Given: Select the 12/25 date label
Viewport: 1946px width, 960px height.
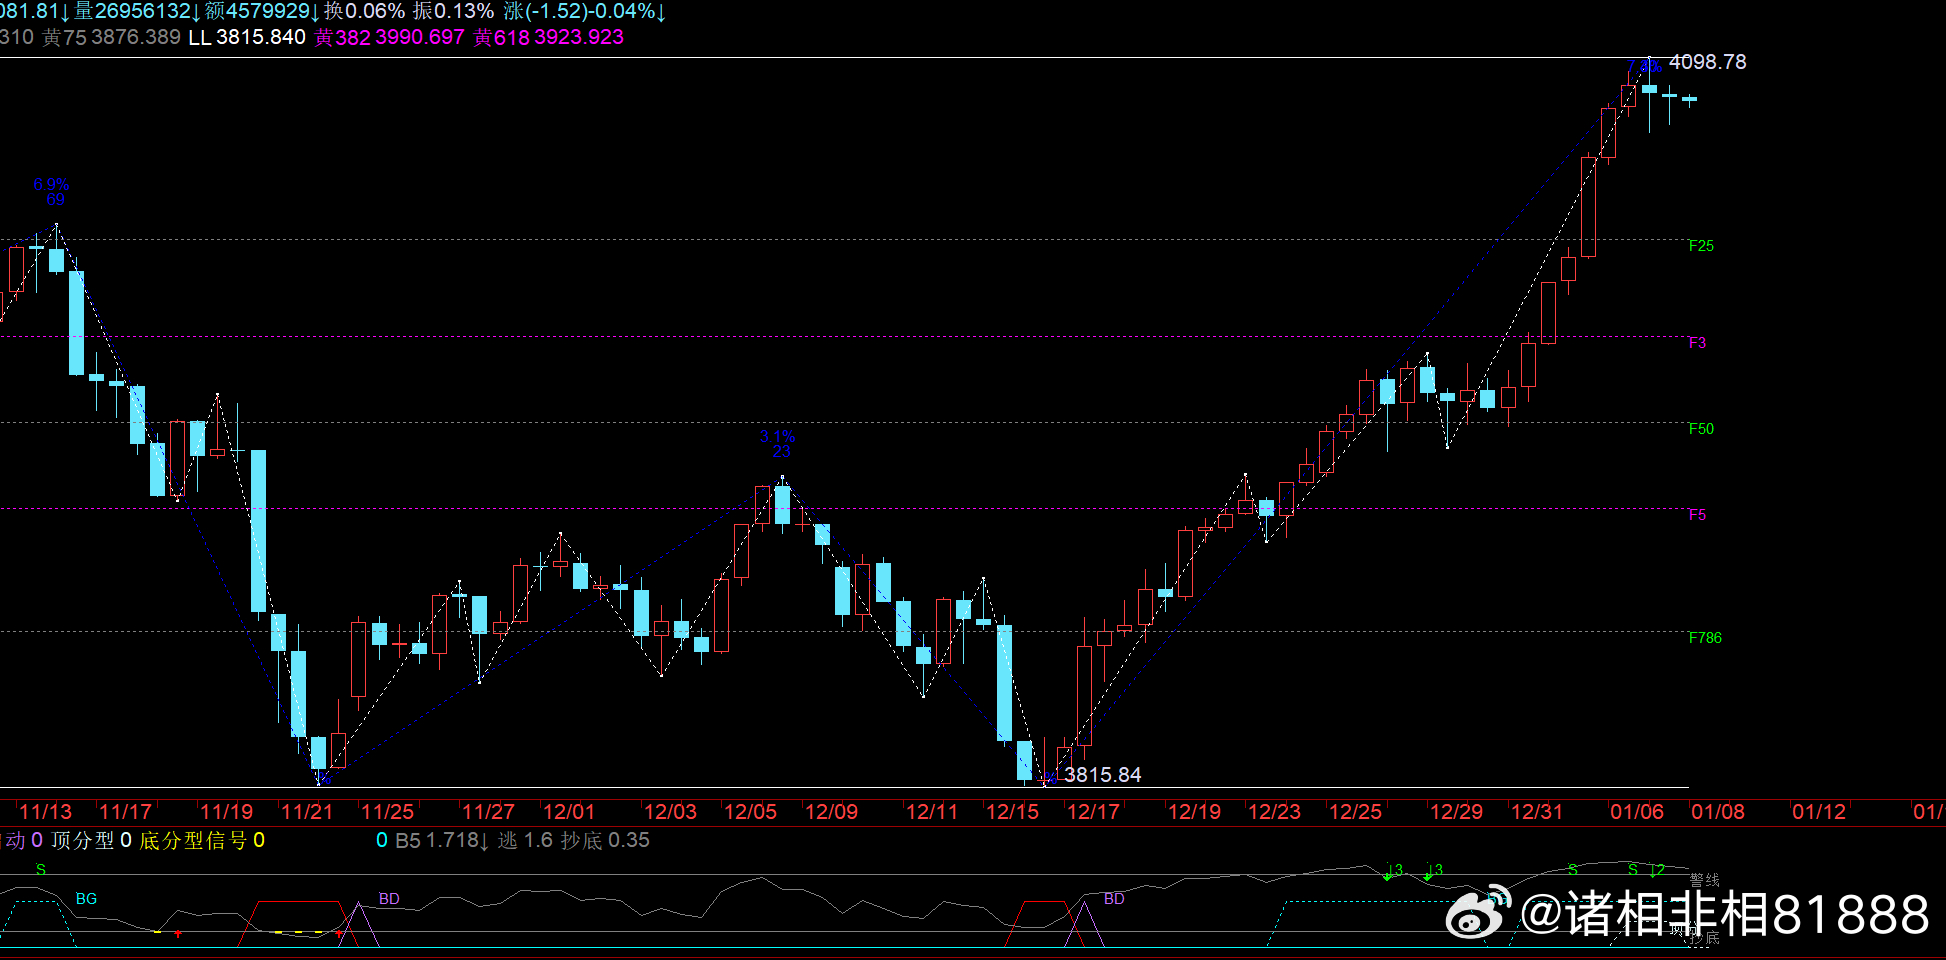Looking at the screenshot, I should pos(1356,812).
